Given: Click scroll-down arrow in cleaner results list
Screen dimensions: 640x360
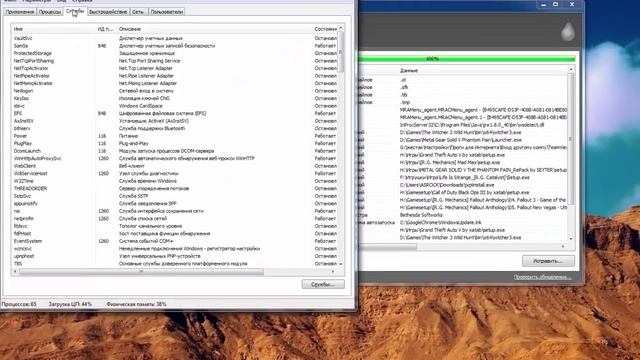Looking at the screenshot, I should pos(571,239).
